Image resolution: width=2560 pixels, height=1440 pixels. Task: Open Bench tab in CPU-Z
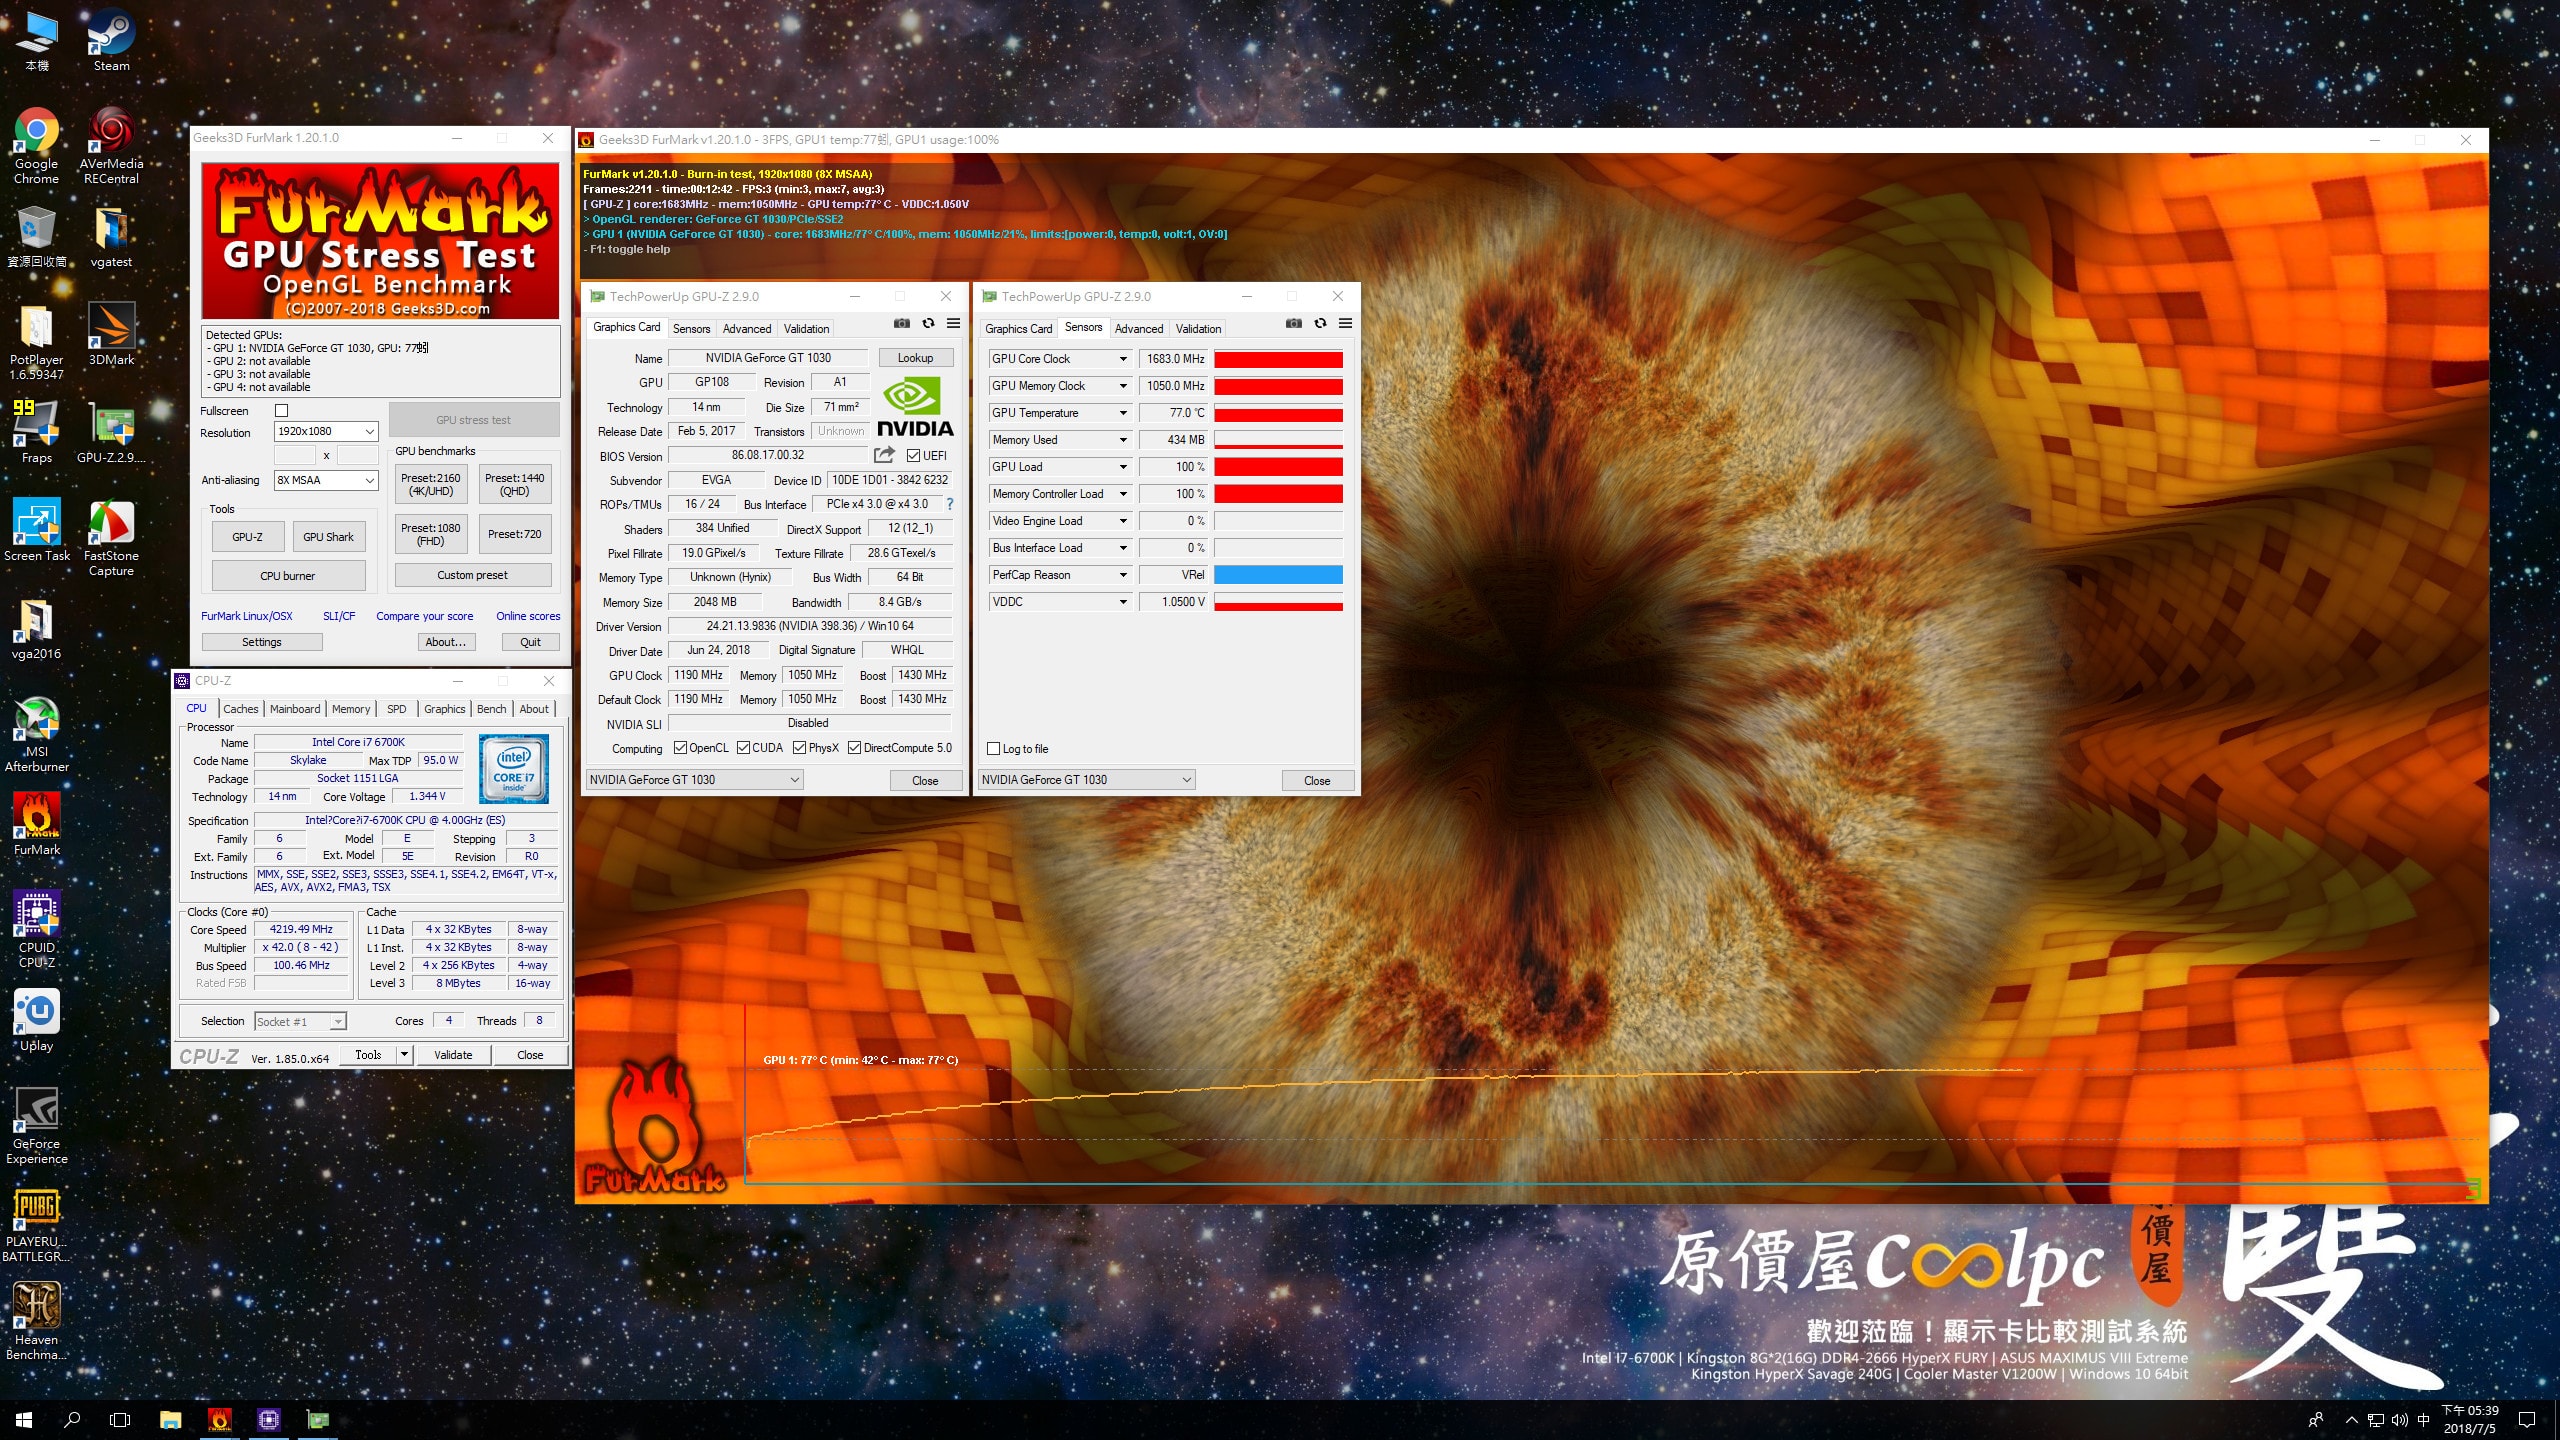tap(491, 709)
